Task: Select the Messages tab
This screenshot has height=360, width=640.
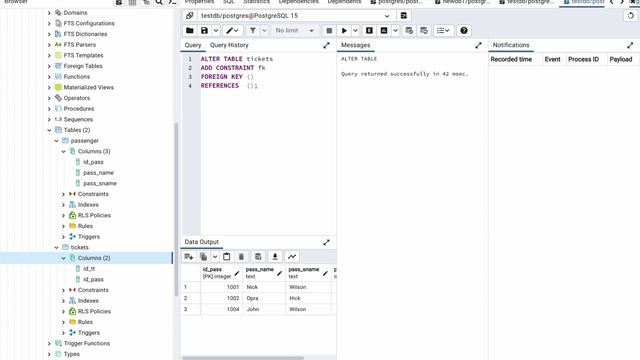Action: point(356,45)
